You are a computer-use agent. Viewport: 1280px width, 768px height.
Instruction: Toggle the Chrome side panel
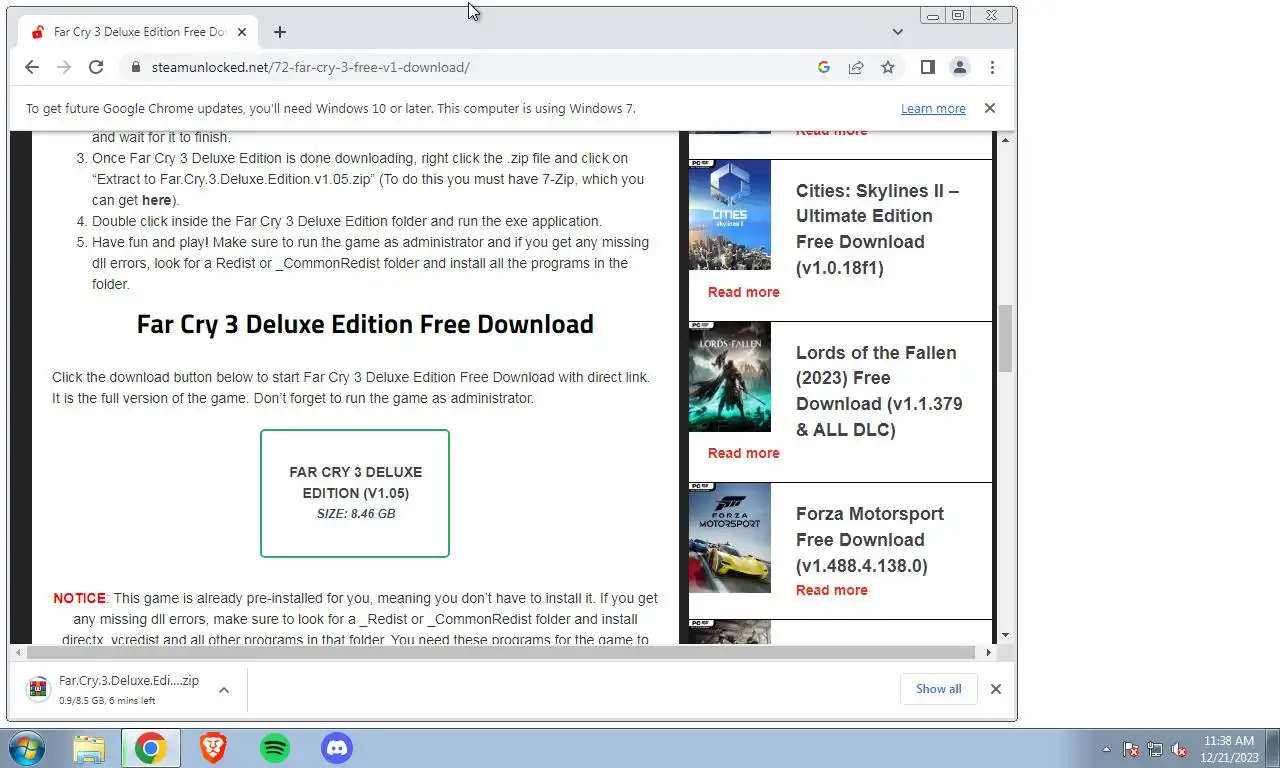point(928,67)
